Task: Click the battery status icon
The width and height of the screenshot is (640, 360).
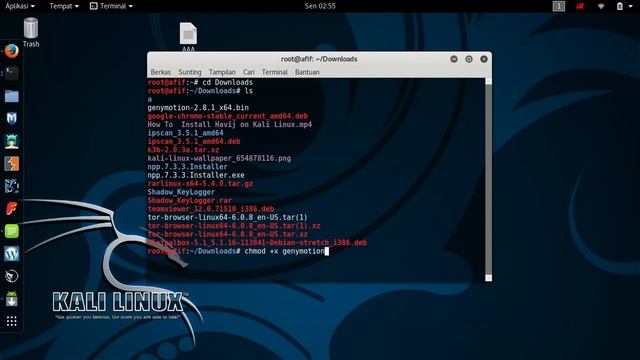Action: tap(620, 6)
